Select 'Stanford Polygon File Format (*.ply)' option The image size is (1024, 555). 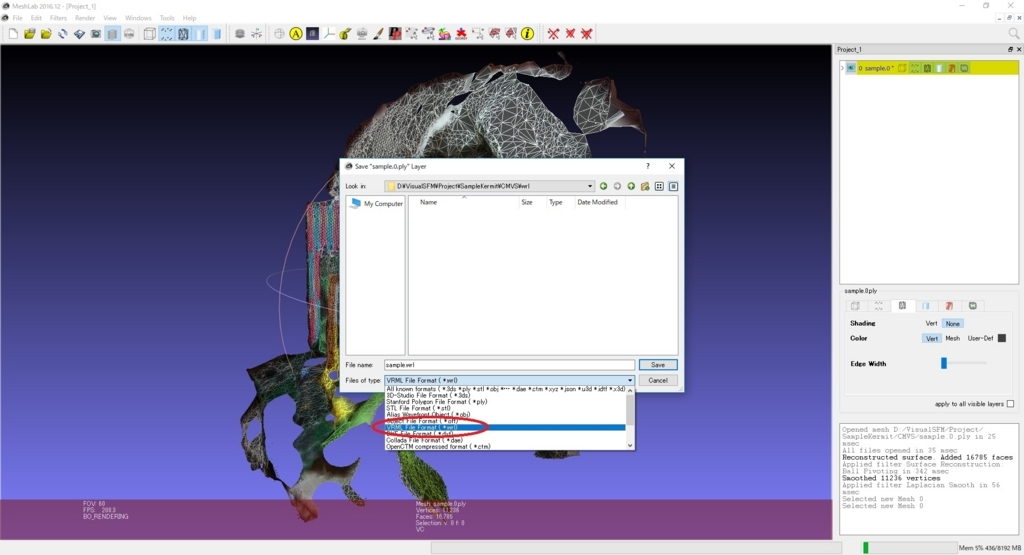[x=505, y=402]
